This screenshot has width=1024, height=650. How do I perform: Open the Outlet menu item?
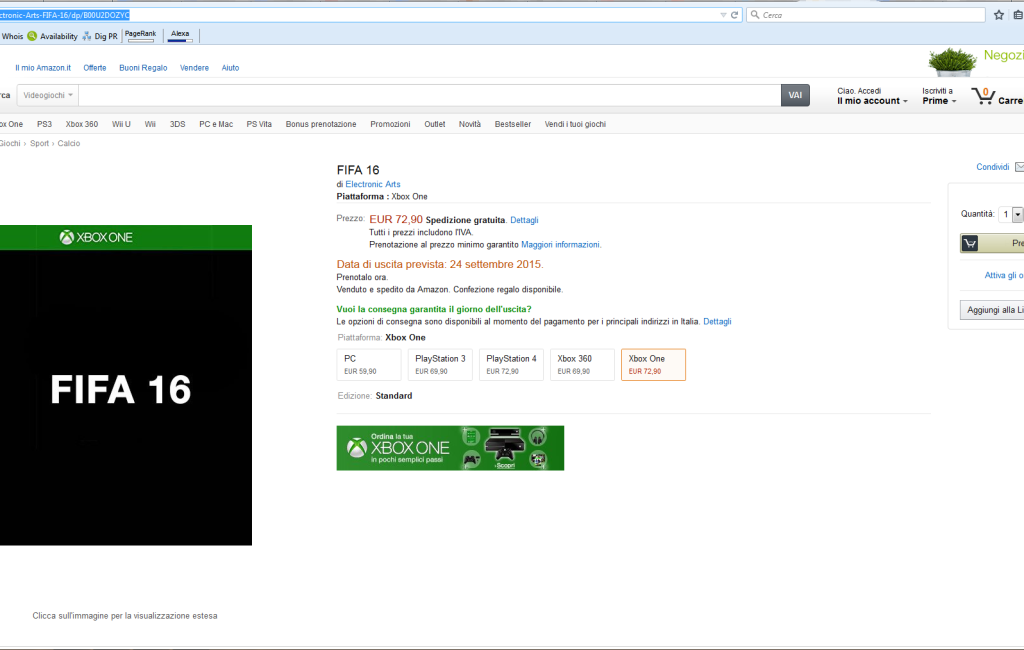tap(434, 124)
